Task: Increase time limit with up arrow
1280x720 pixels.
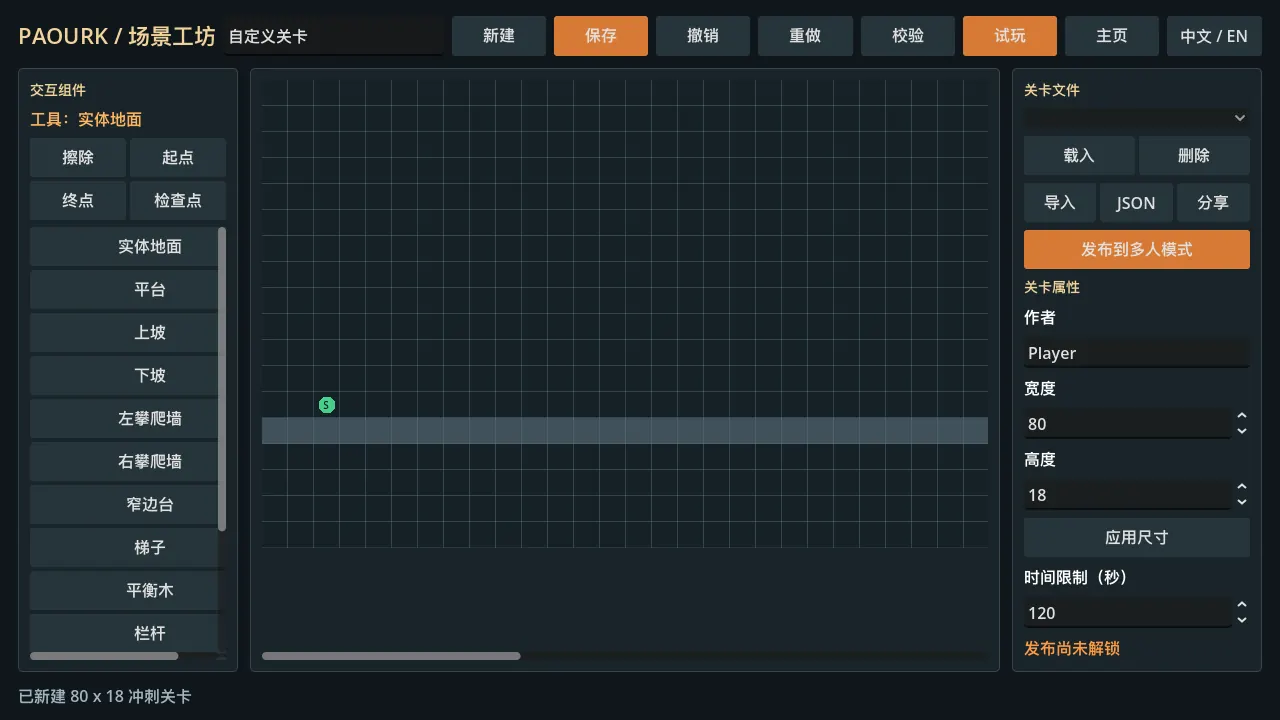Action: [x=1242, y=605]
